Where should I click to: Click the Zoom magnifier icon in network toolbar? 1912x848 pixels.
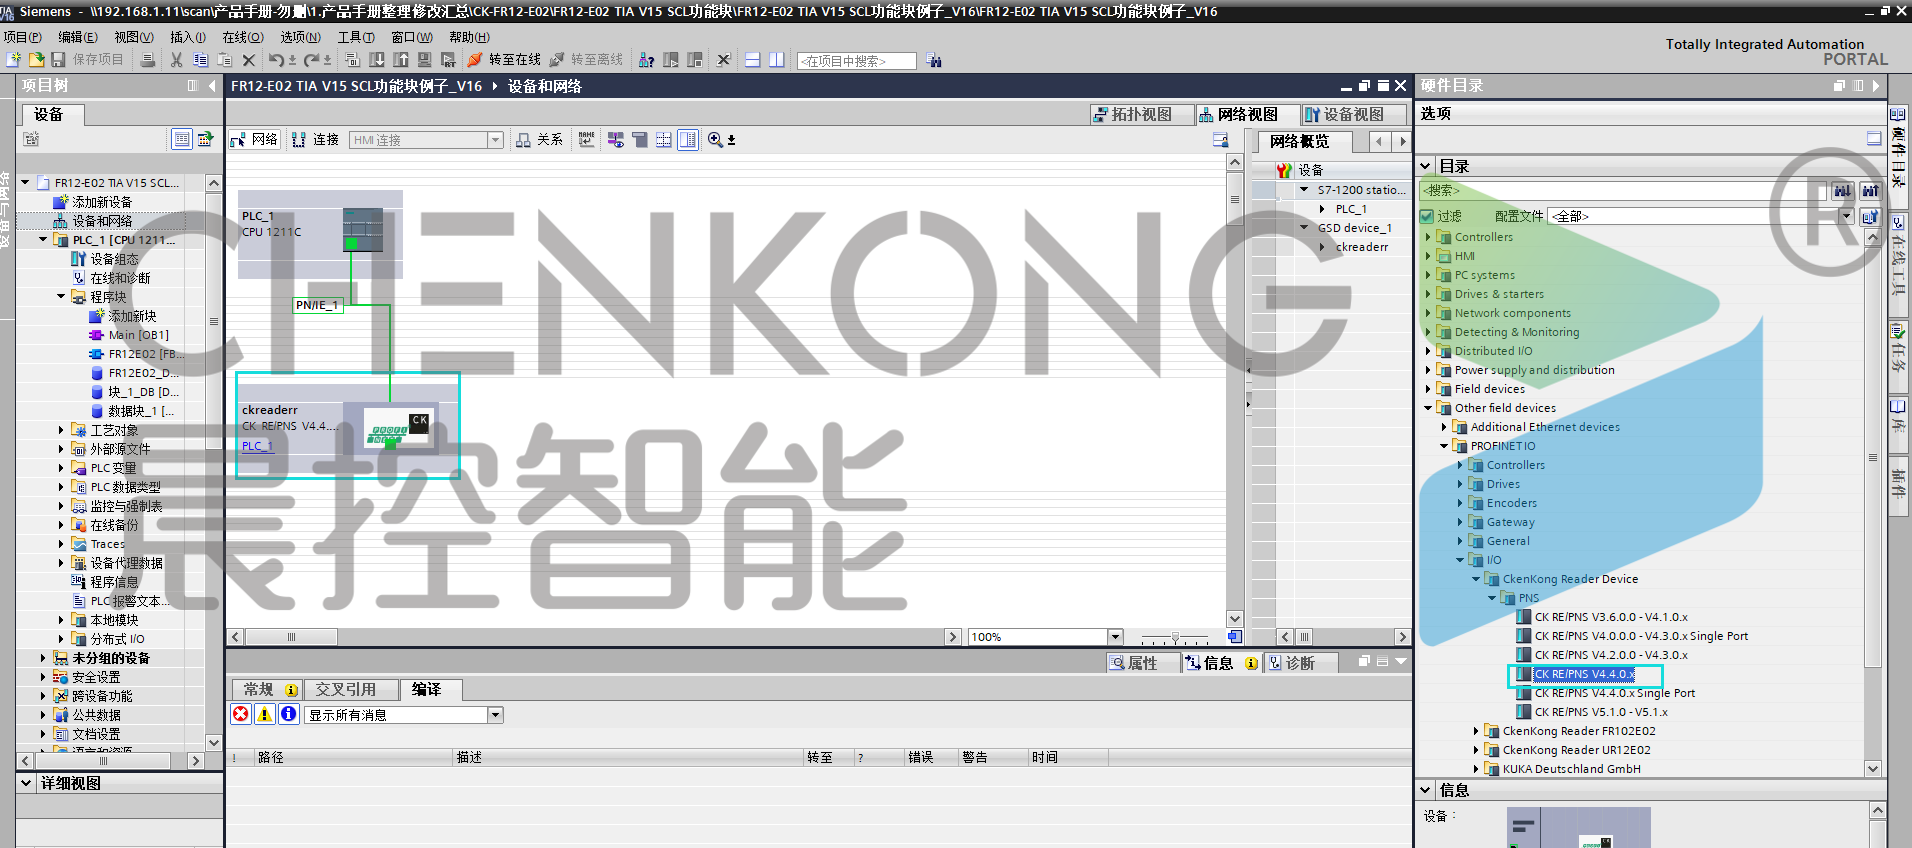716,140
